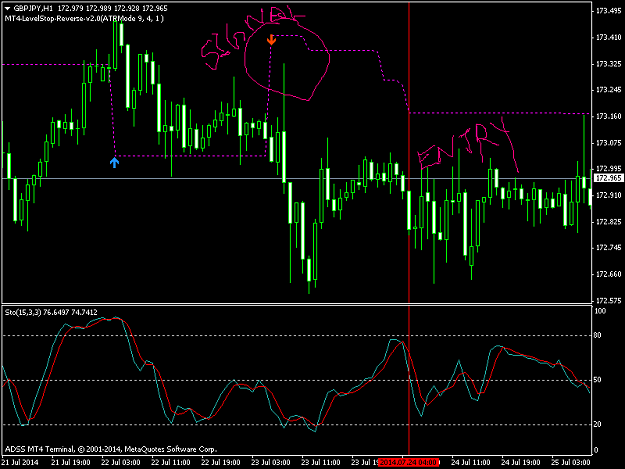
Task: Click the grey horizontal current-price line
Action: point(296,178)
